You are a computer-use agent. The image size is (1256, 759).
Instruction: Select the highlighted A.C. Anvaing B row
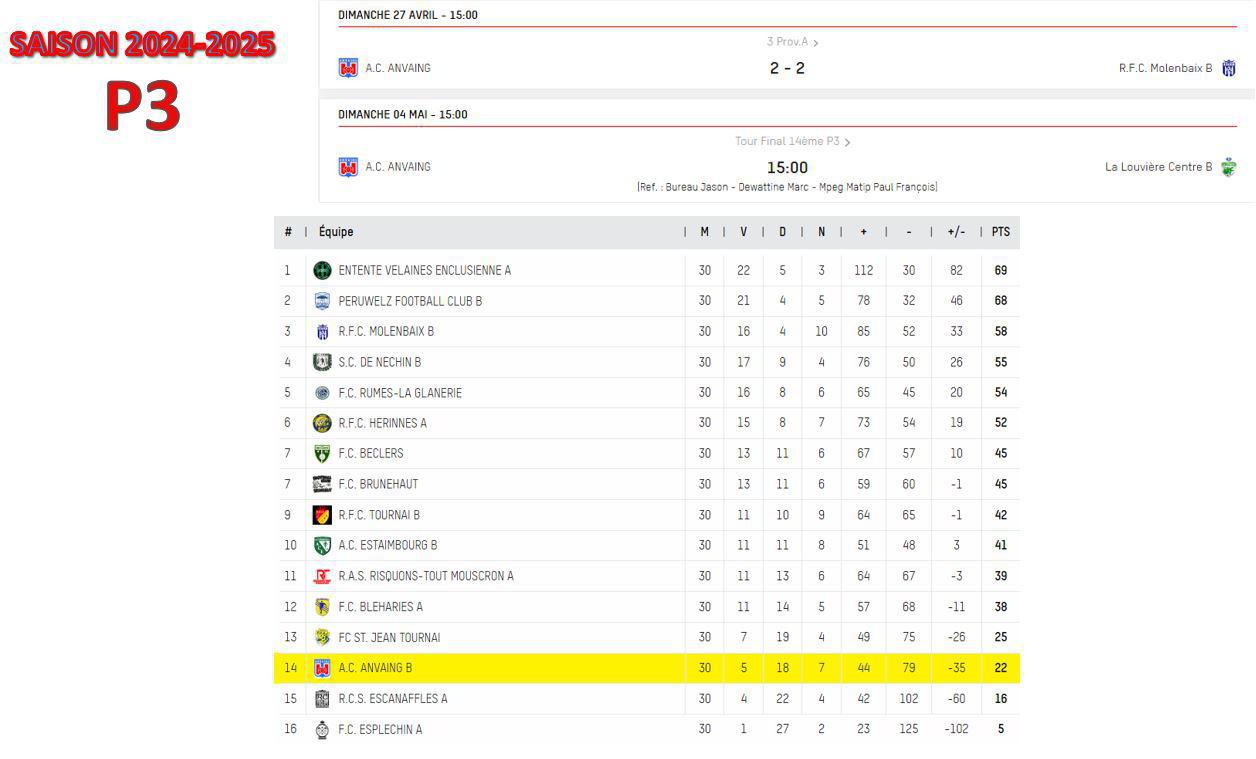coord(647,668)
